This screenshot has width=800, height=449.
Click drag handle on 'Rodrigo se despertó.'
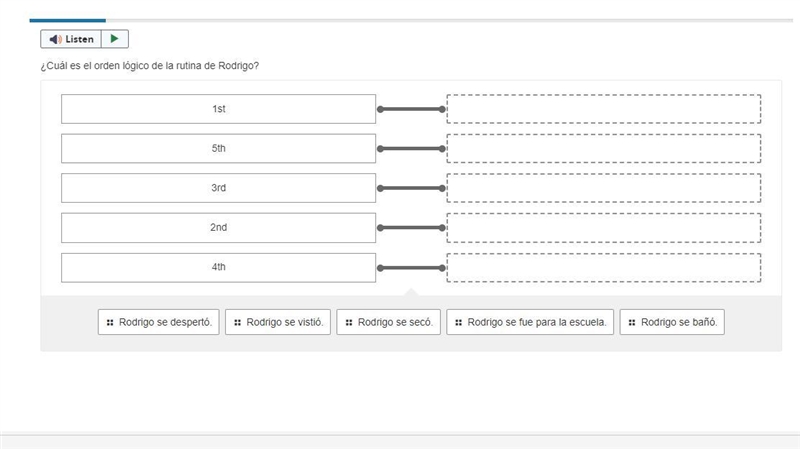tap(110, 322)
